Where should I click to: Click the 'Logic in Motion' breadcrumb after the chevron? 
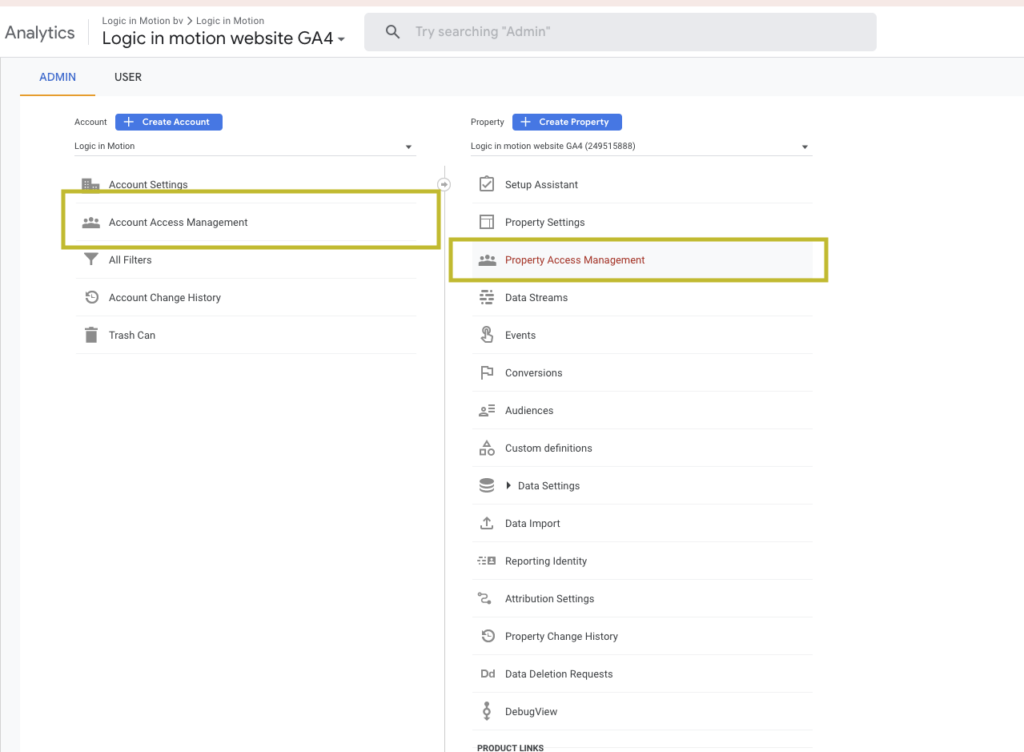pyautogui.click(x=230, y=21)
